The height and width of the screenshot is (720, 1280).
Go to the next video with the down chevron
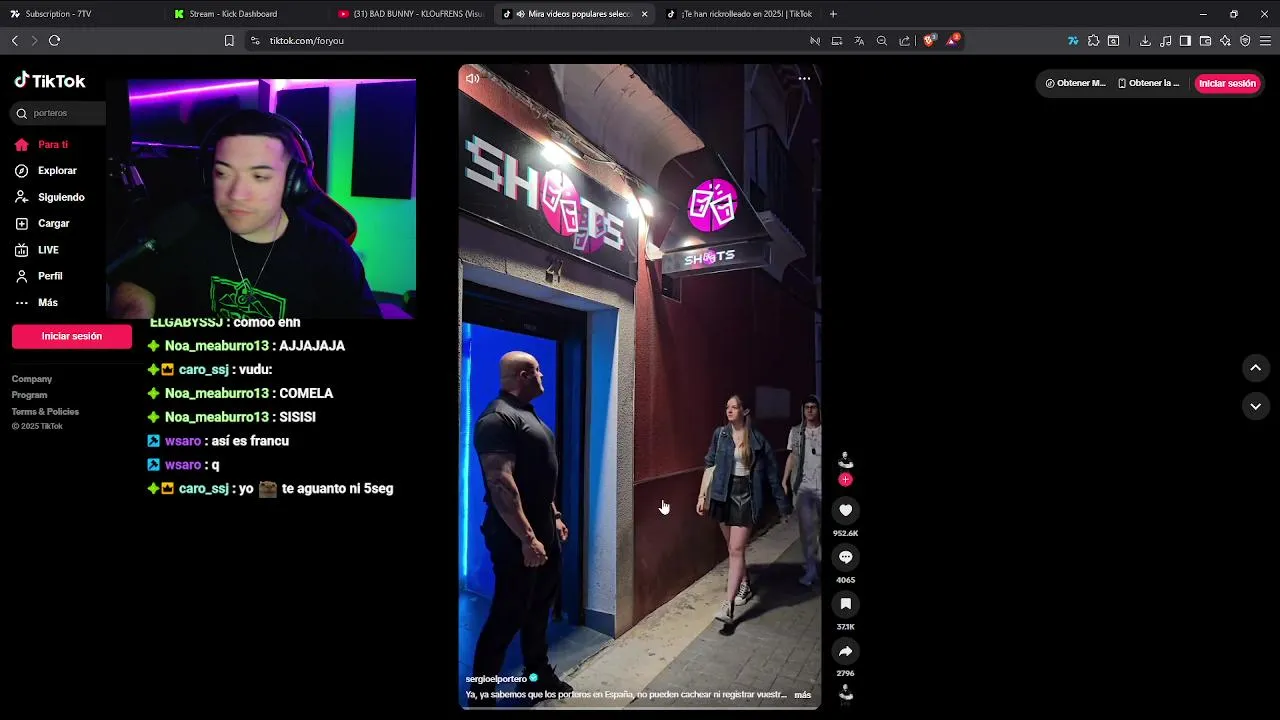pyautogui.click(x=1255, y=406)
